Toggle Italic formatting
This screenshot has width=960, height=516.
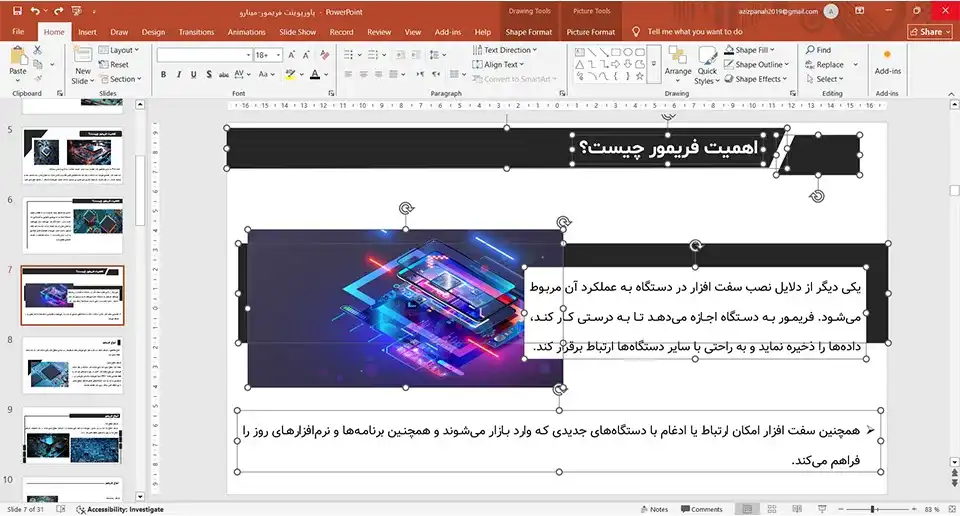point(179,74)
